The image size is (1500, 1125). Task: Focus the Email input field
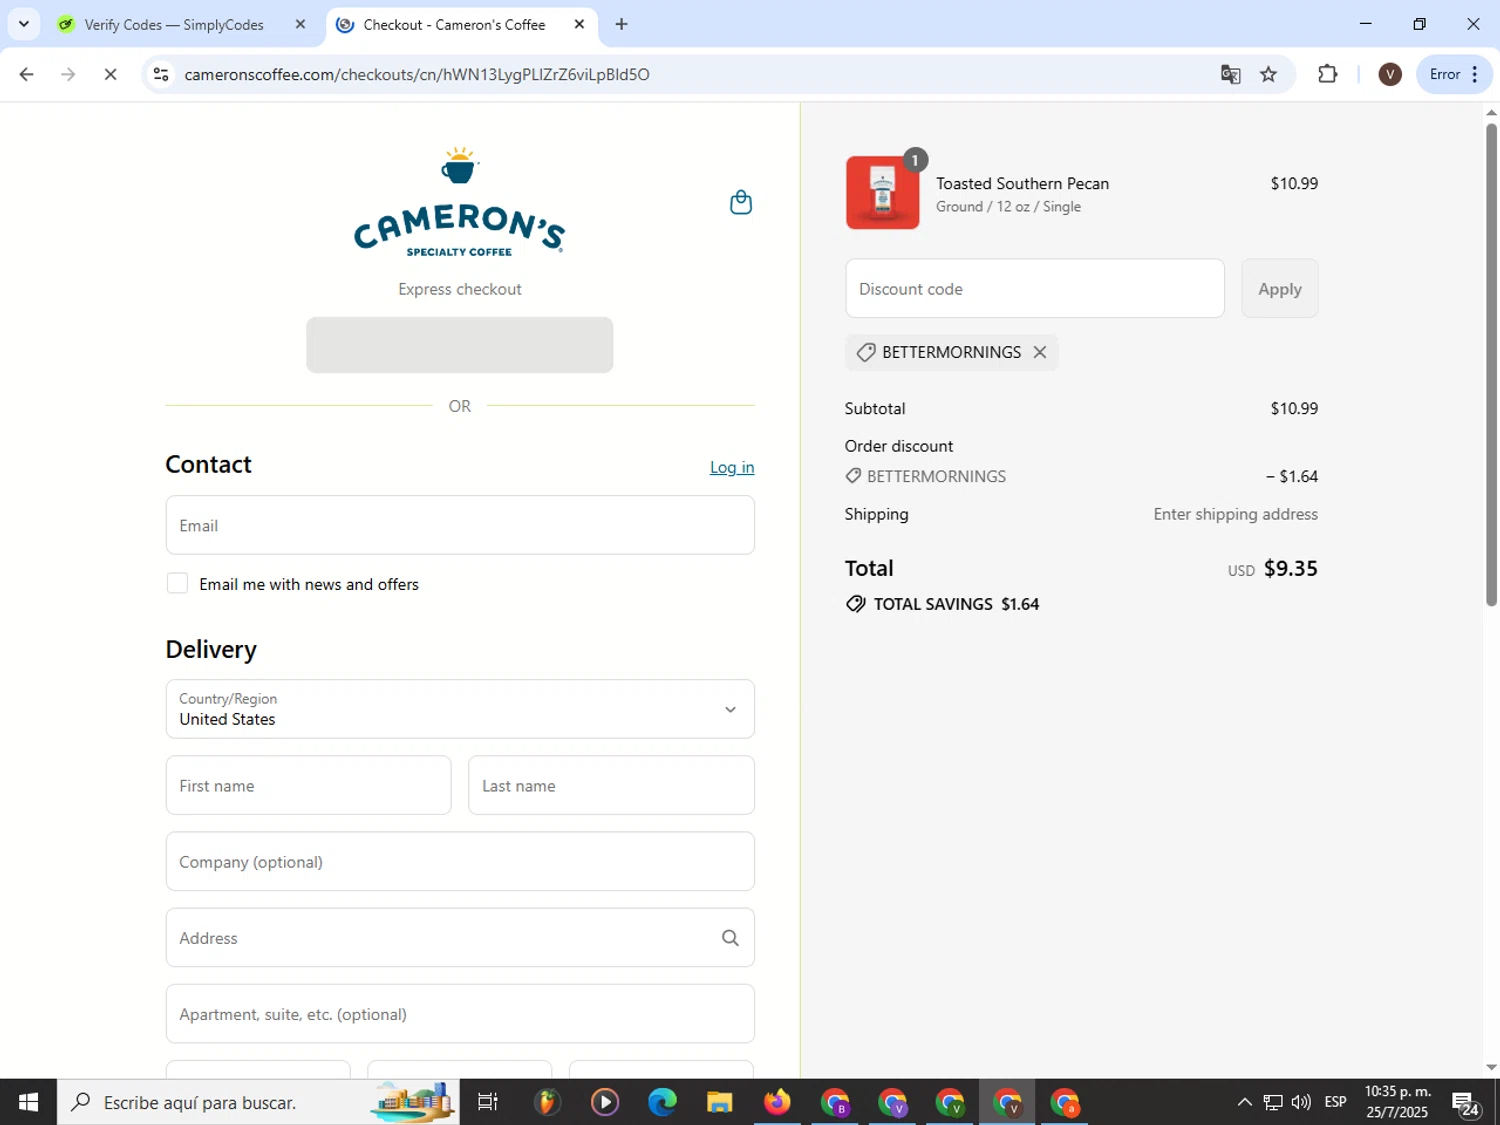460,525
